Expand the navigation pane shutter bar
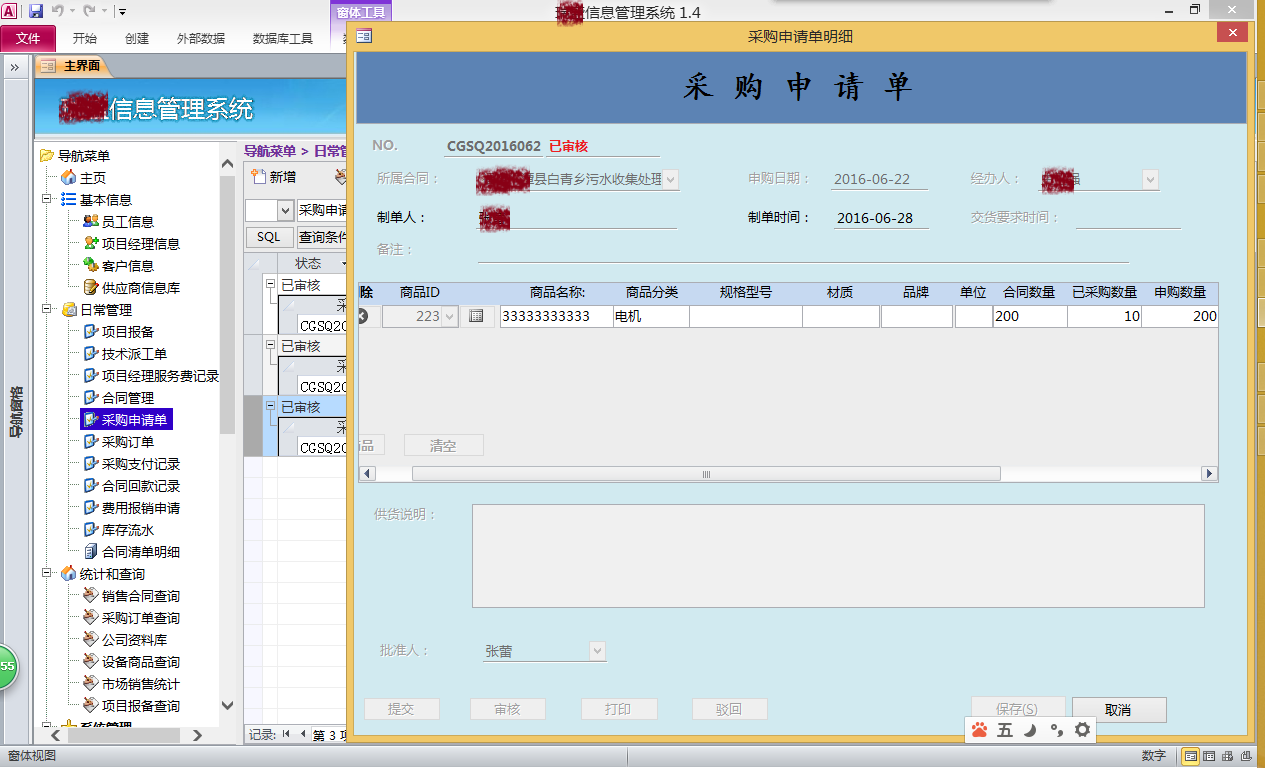Screen dimensions: 1265x768 point(15,67)
